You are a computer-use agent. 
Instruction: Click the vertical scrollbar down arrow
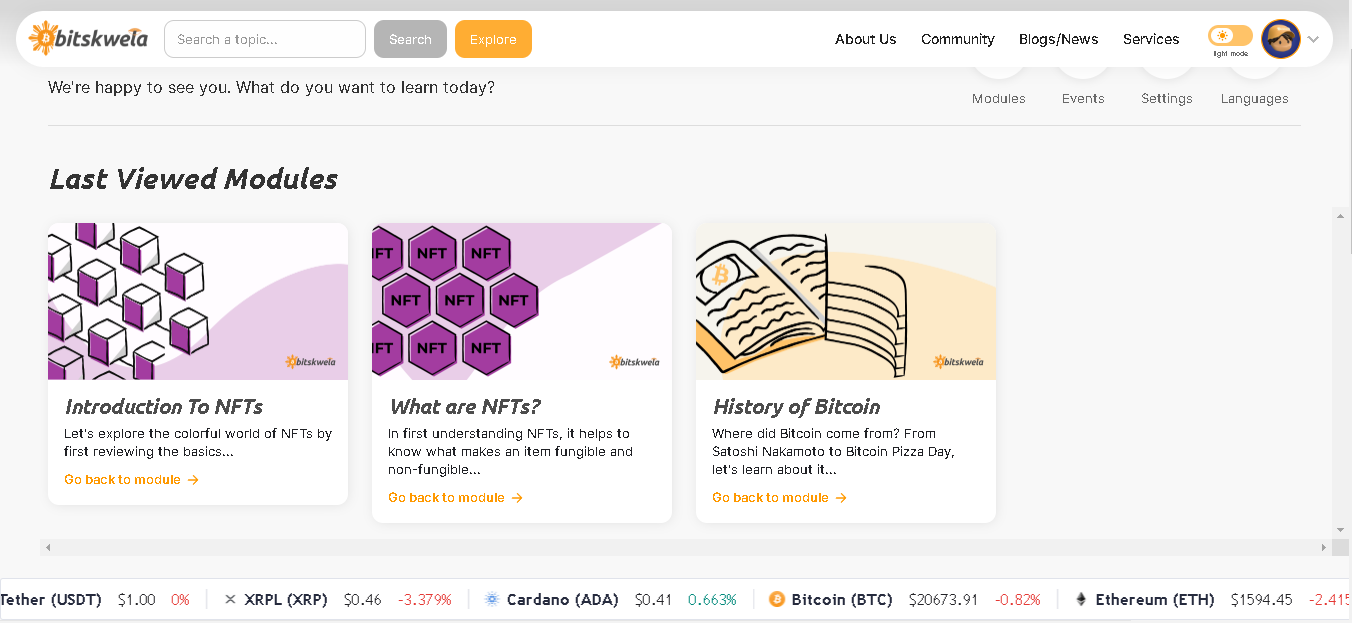click(1341, 530)
